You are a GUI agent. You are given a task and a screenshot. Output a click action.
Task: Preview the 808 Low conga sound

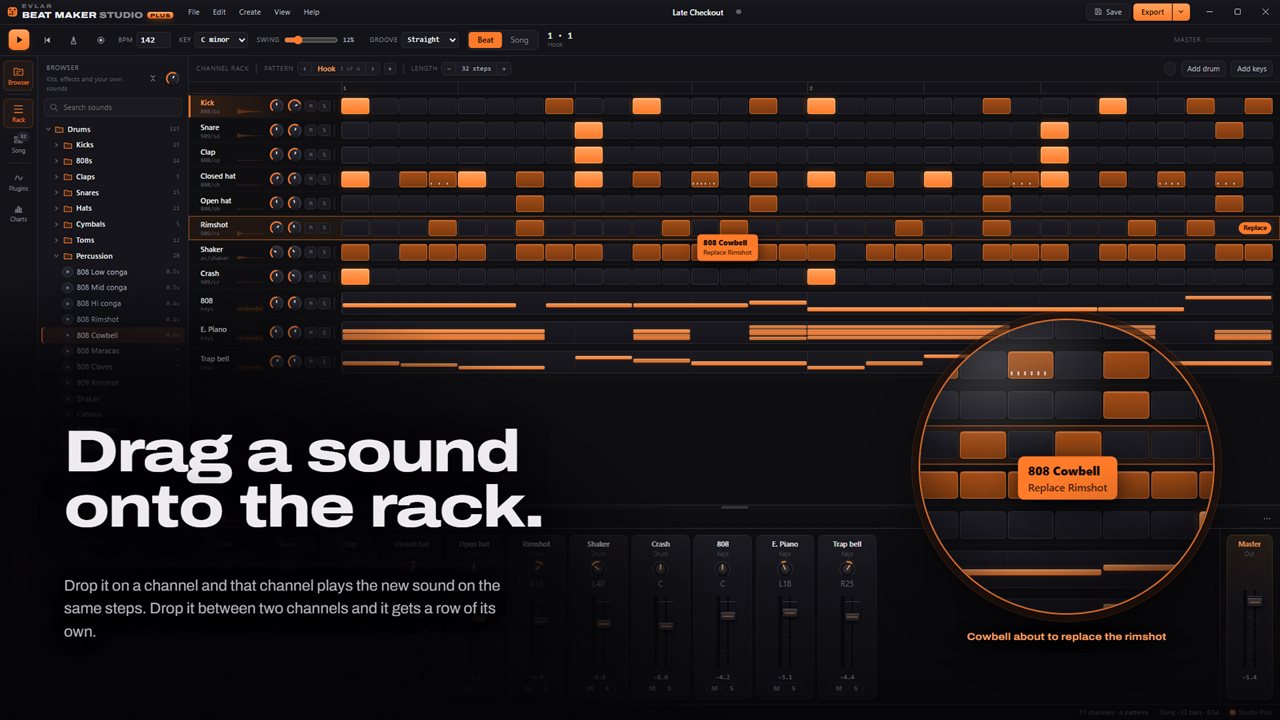pyautogui.click(x=68, y=272)
